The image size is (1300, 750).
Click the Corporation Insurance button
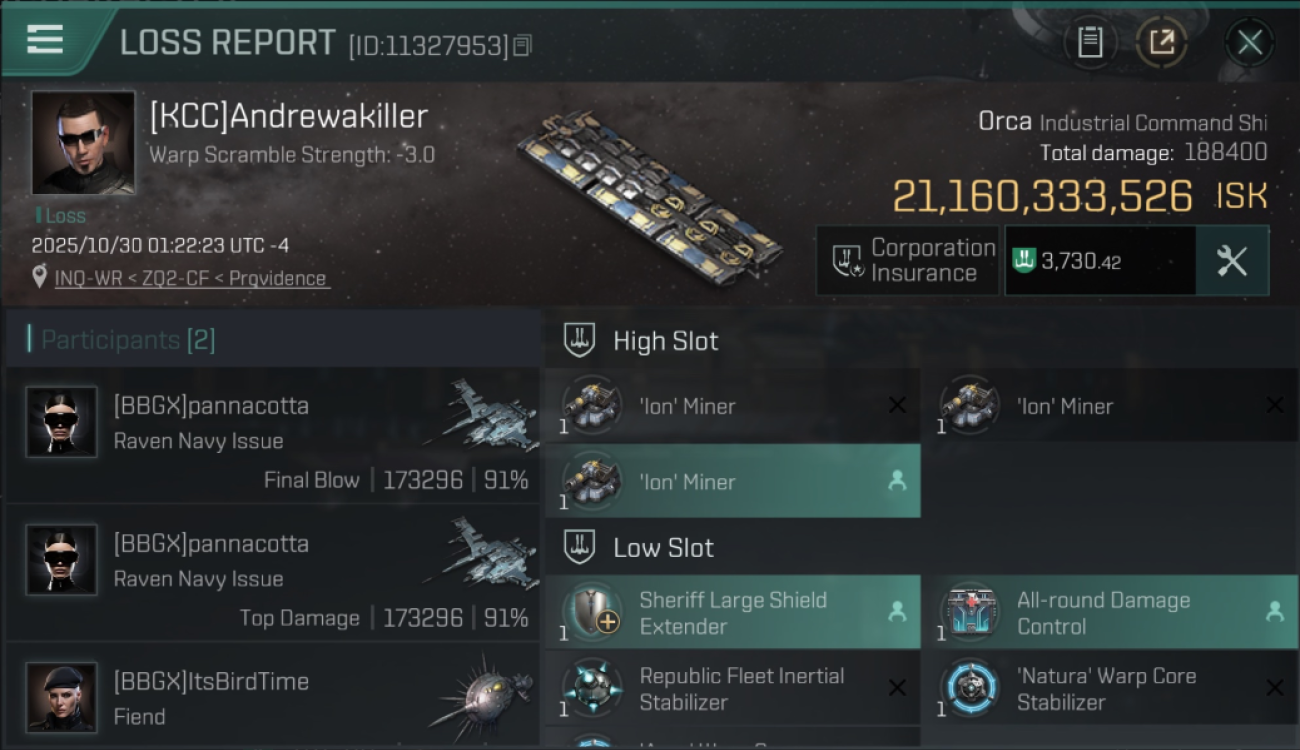click(908, 261)
